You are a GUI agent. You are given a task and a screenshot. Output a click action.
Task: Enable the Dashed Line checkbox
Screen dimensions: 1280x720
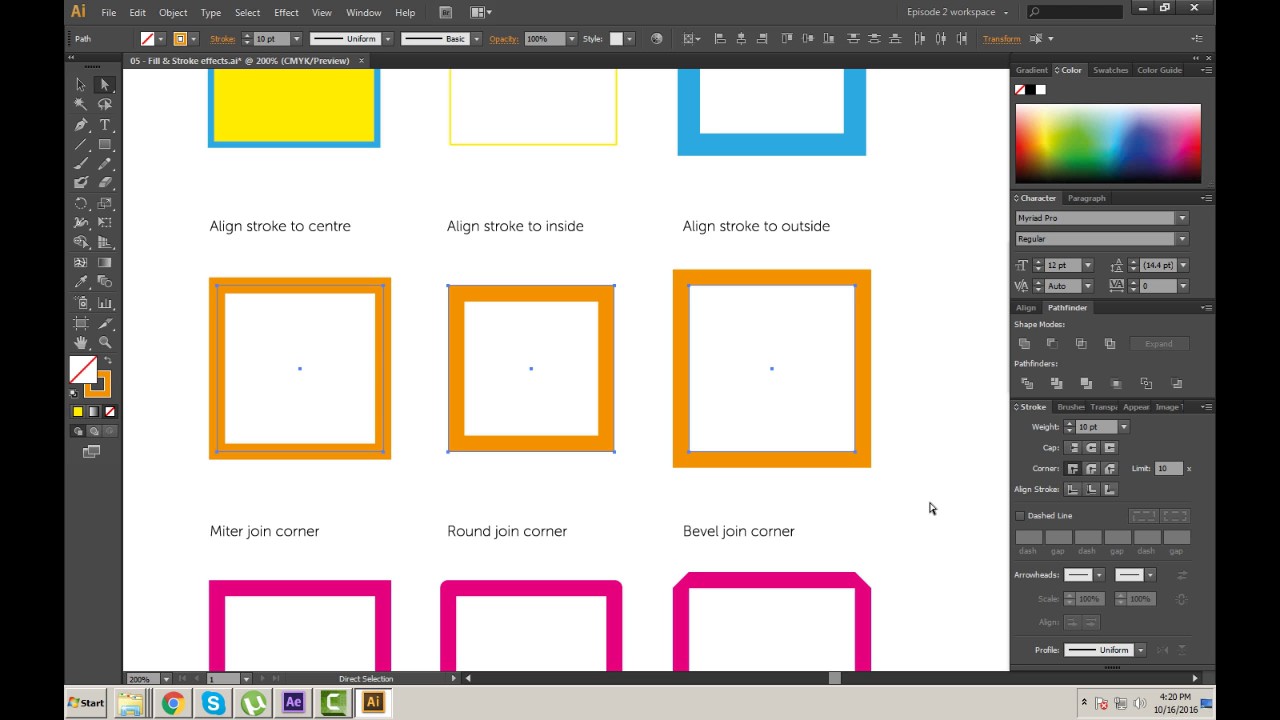1020,516
